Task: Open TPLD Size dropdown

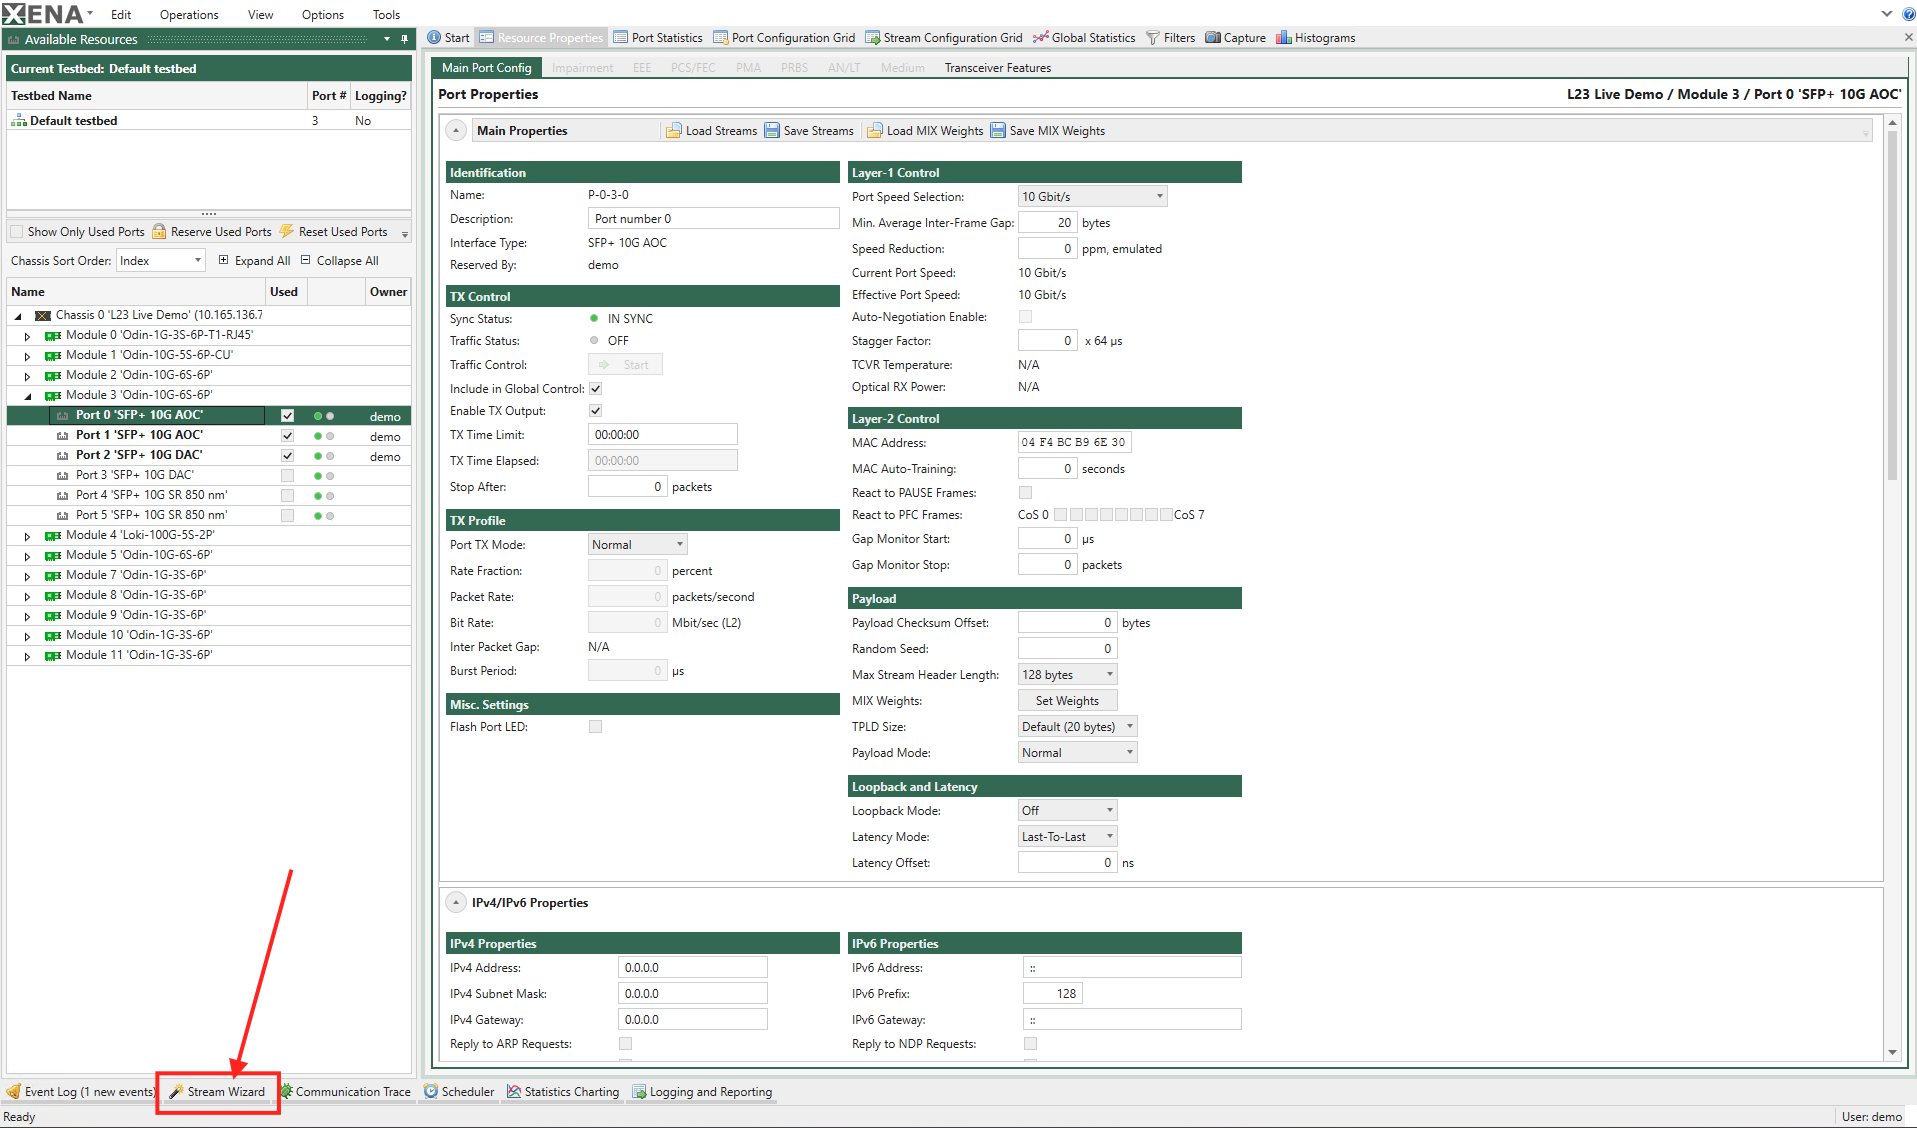Action: tap(1077, 727)
